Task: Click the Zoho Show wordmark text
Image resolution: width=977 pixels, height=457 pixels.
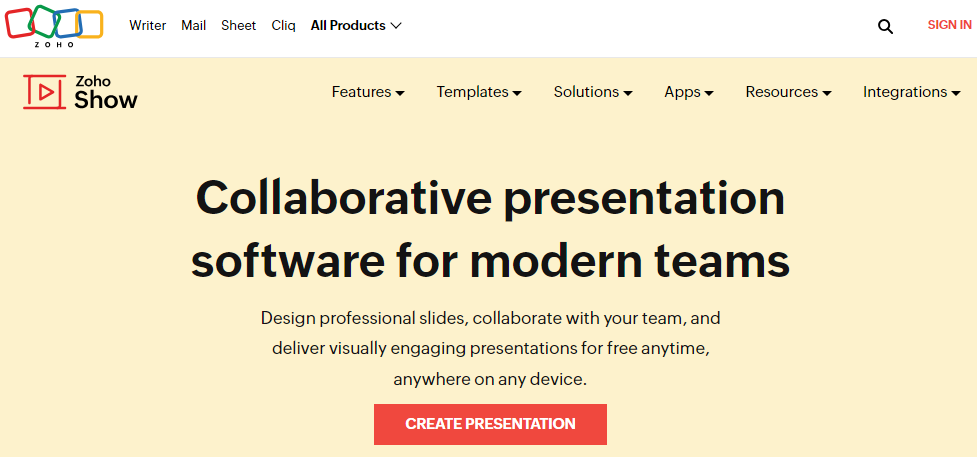Action: (105, 92)
